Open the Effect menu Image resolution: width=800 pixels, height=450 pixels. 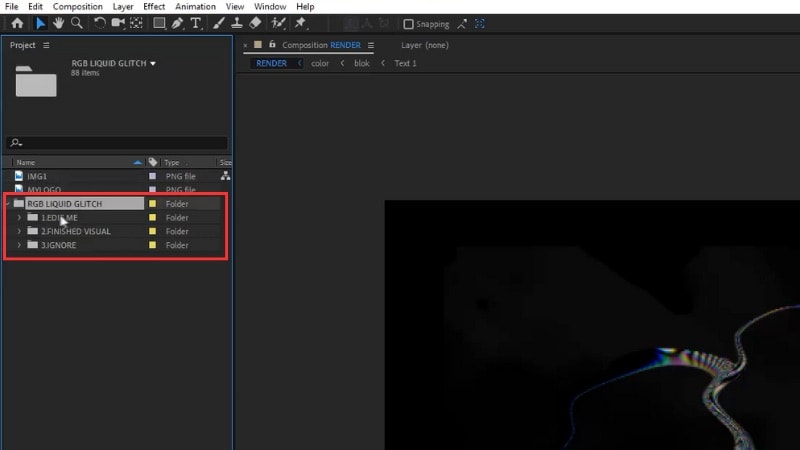point(154,7)
